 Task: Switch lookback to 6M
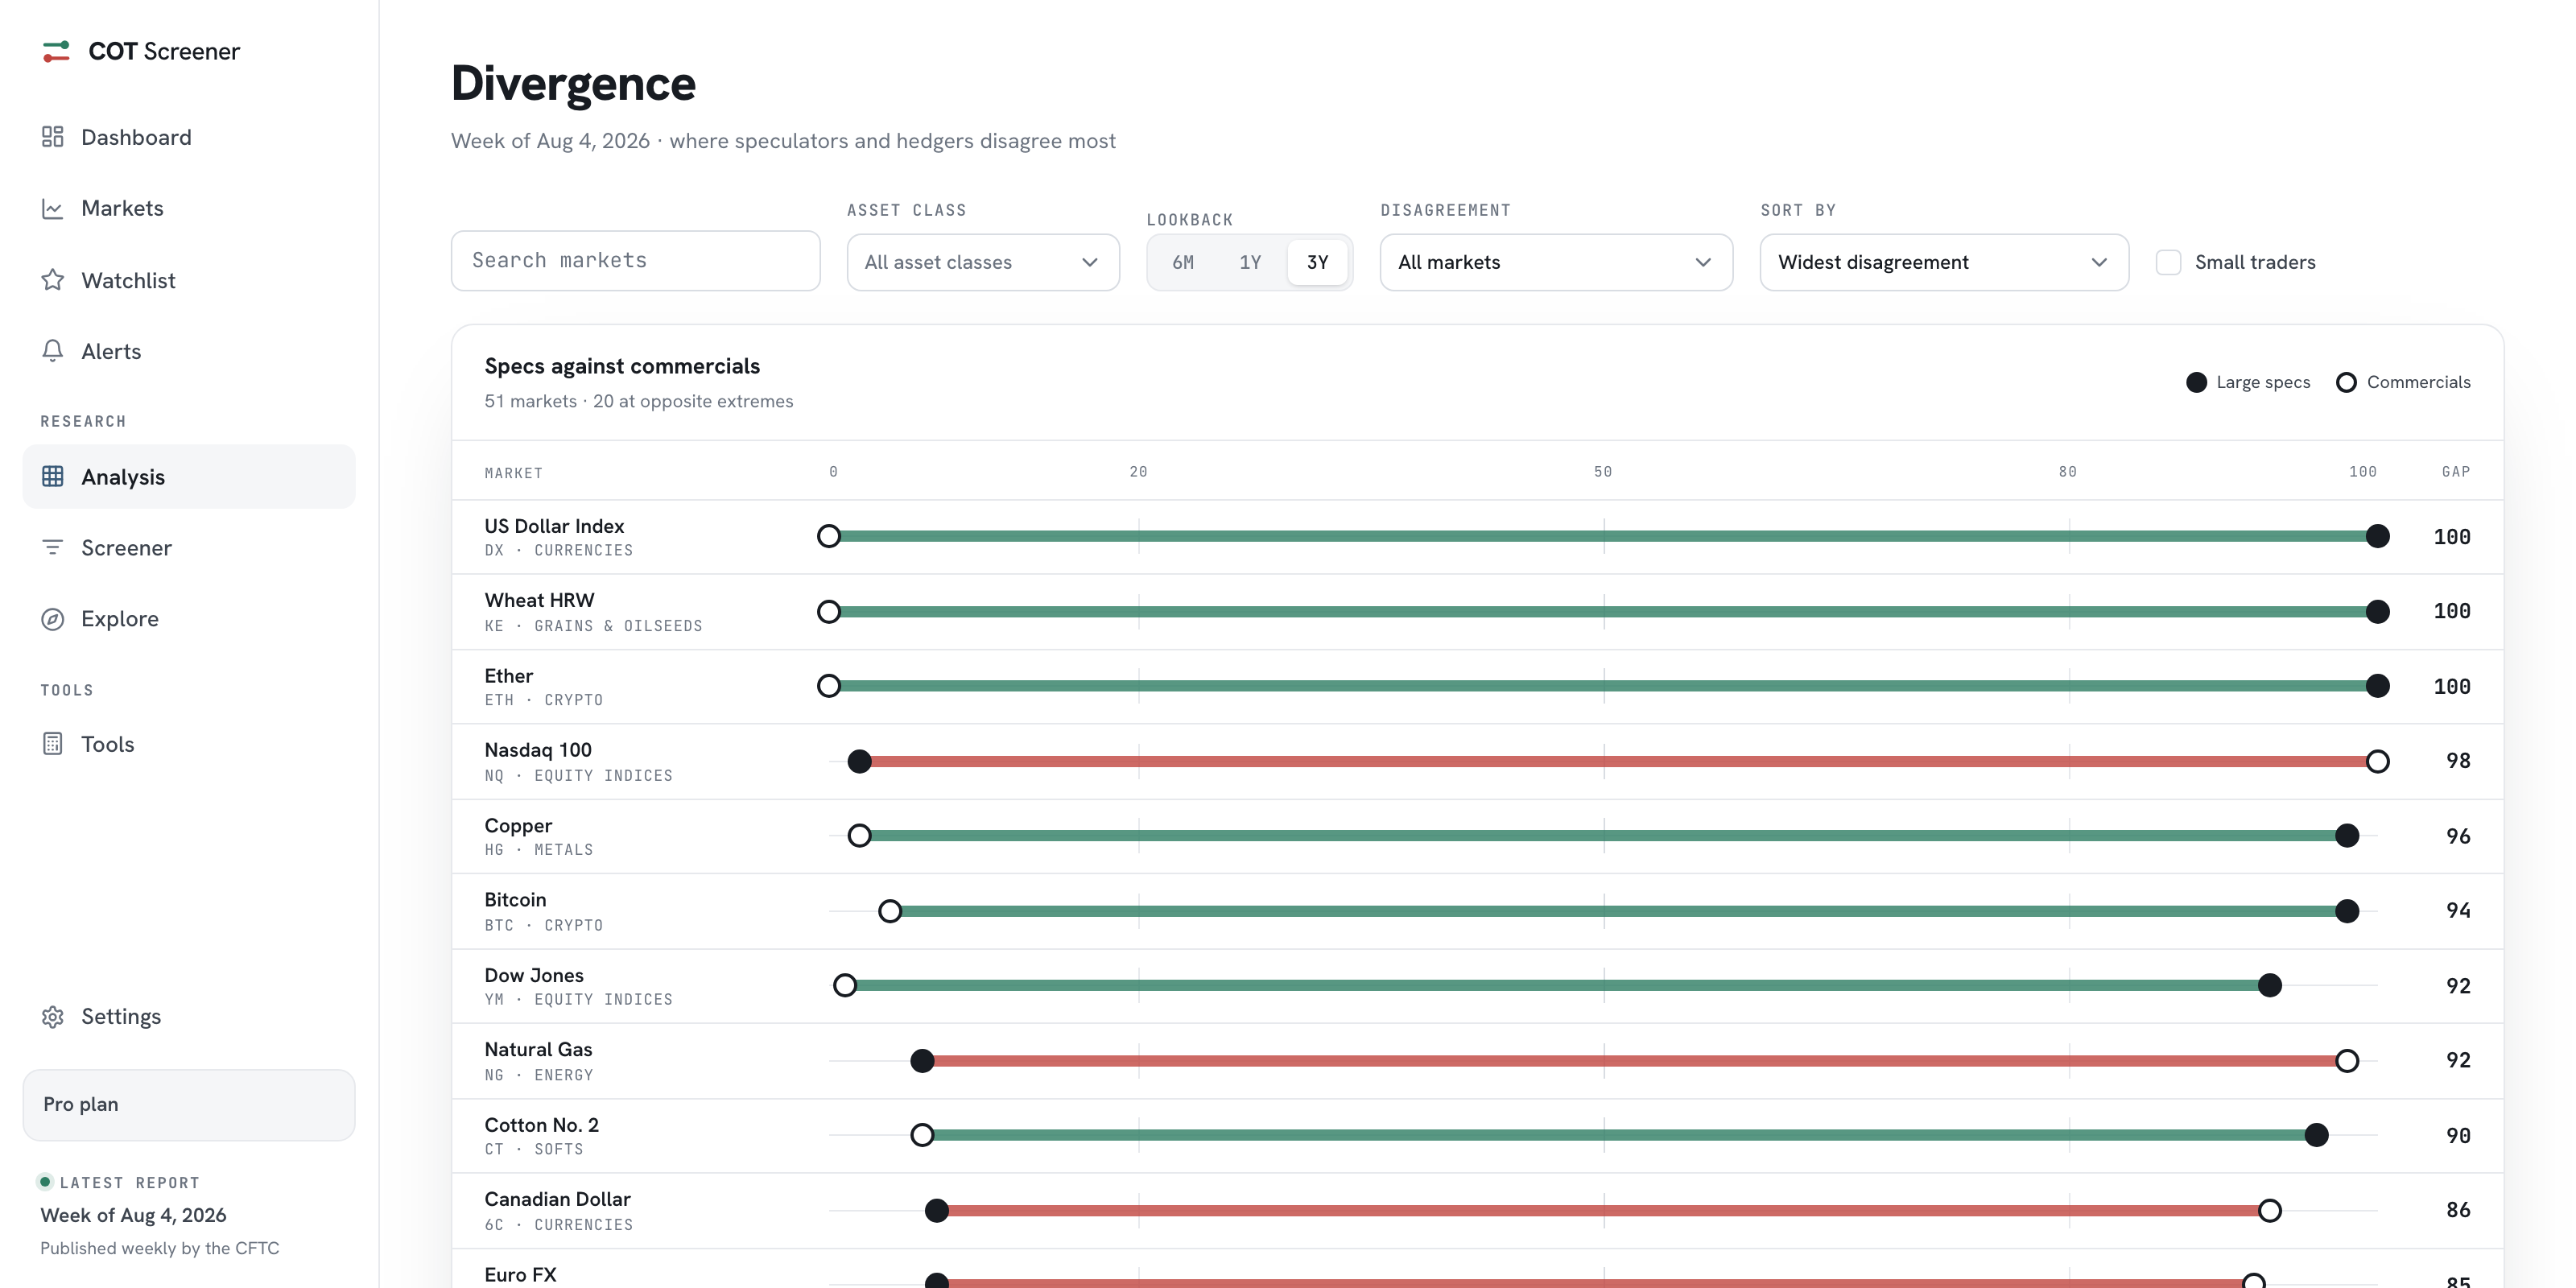[1183, 262]
